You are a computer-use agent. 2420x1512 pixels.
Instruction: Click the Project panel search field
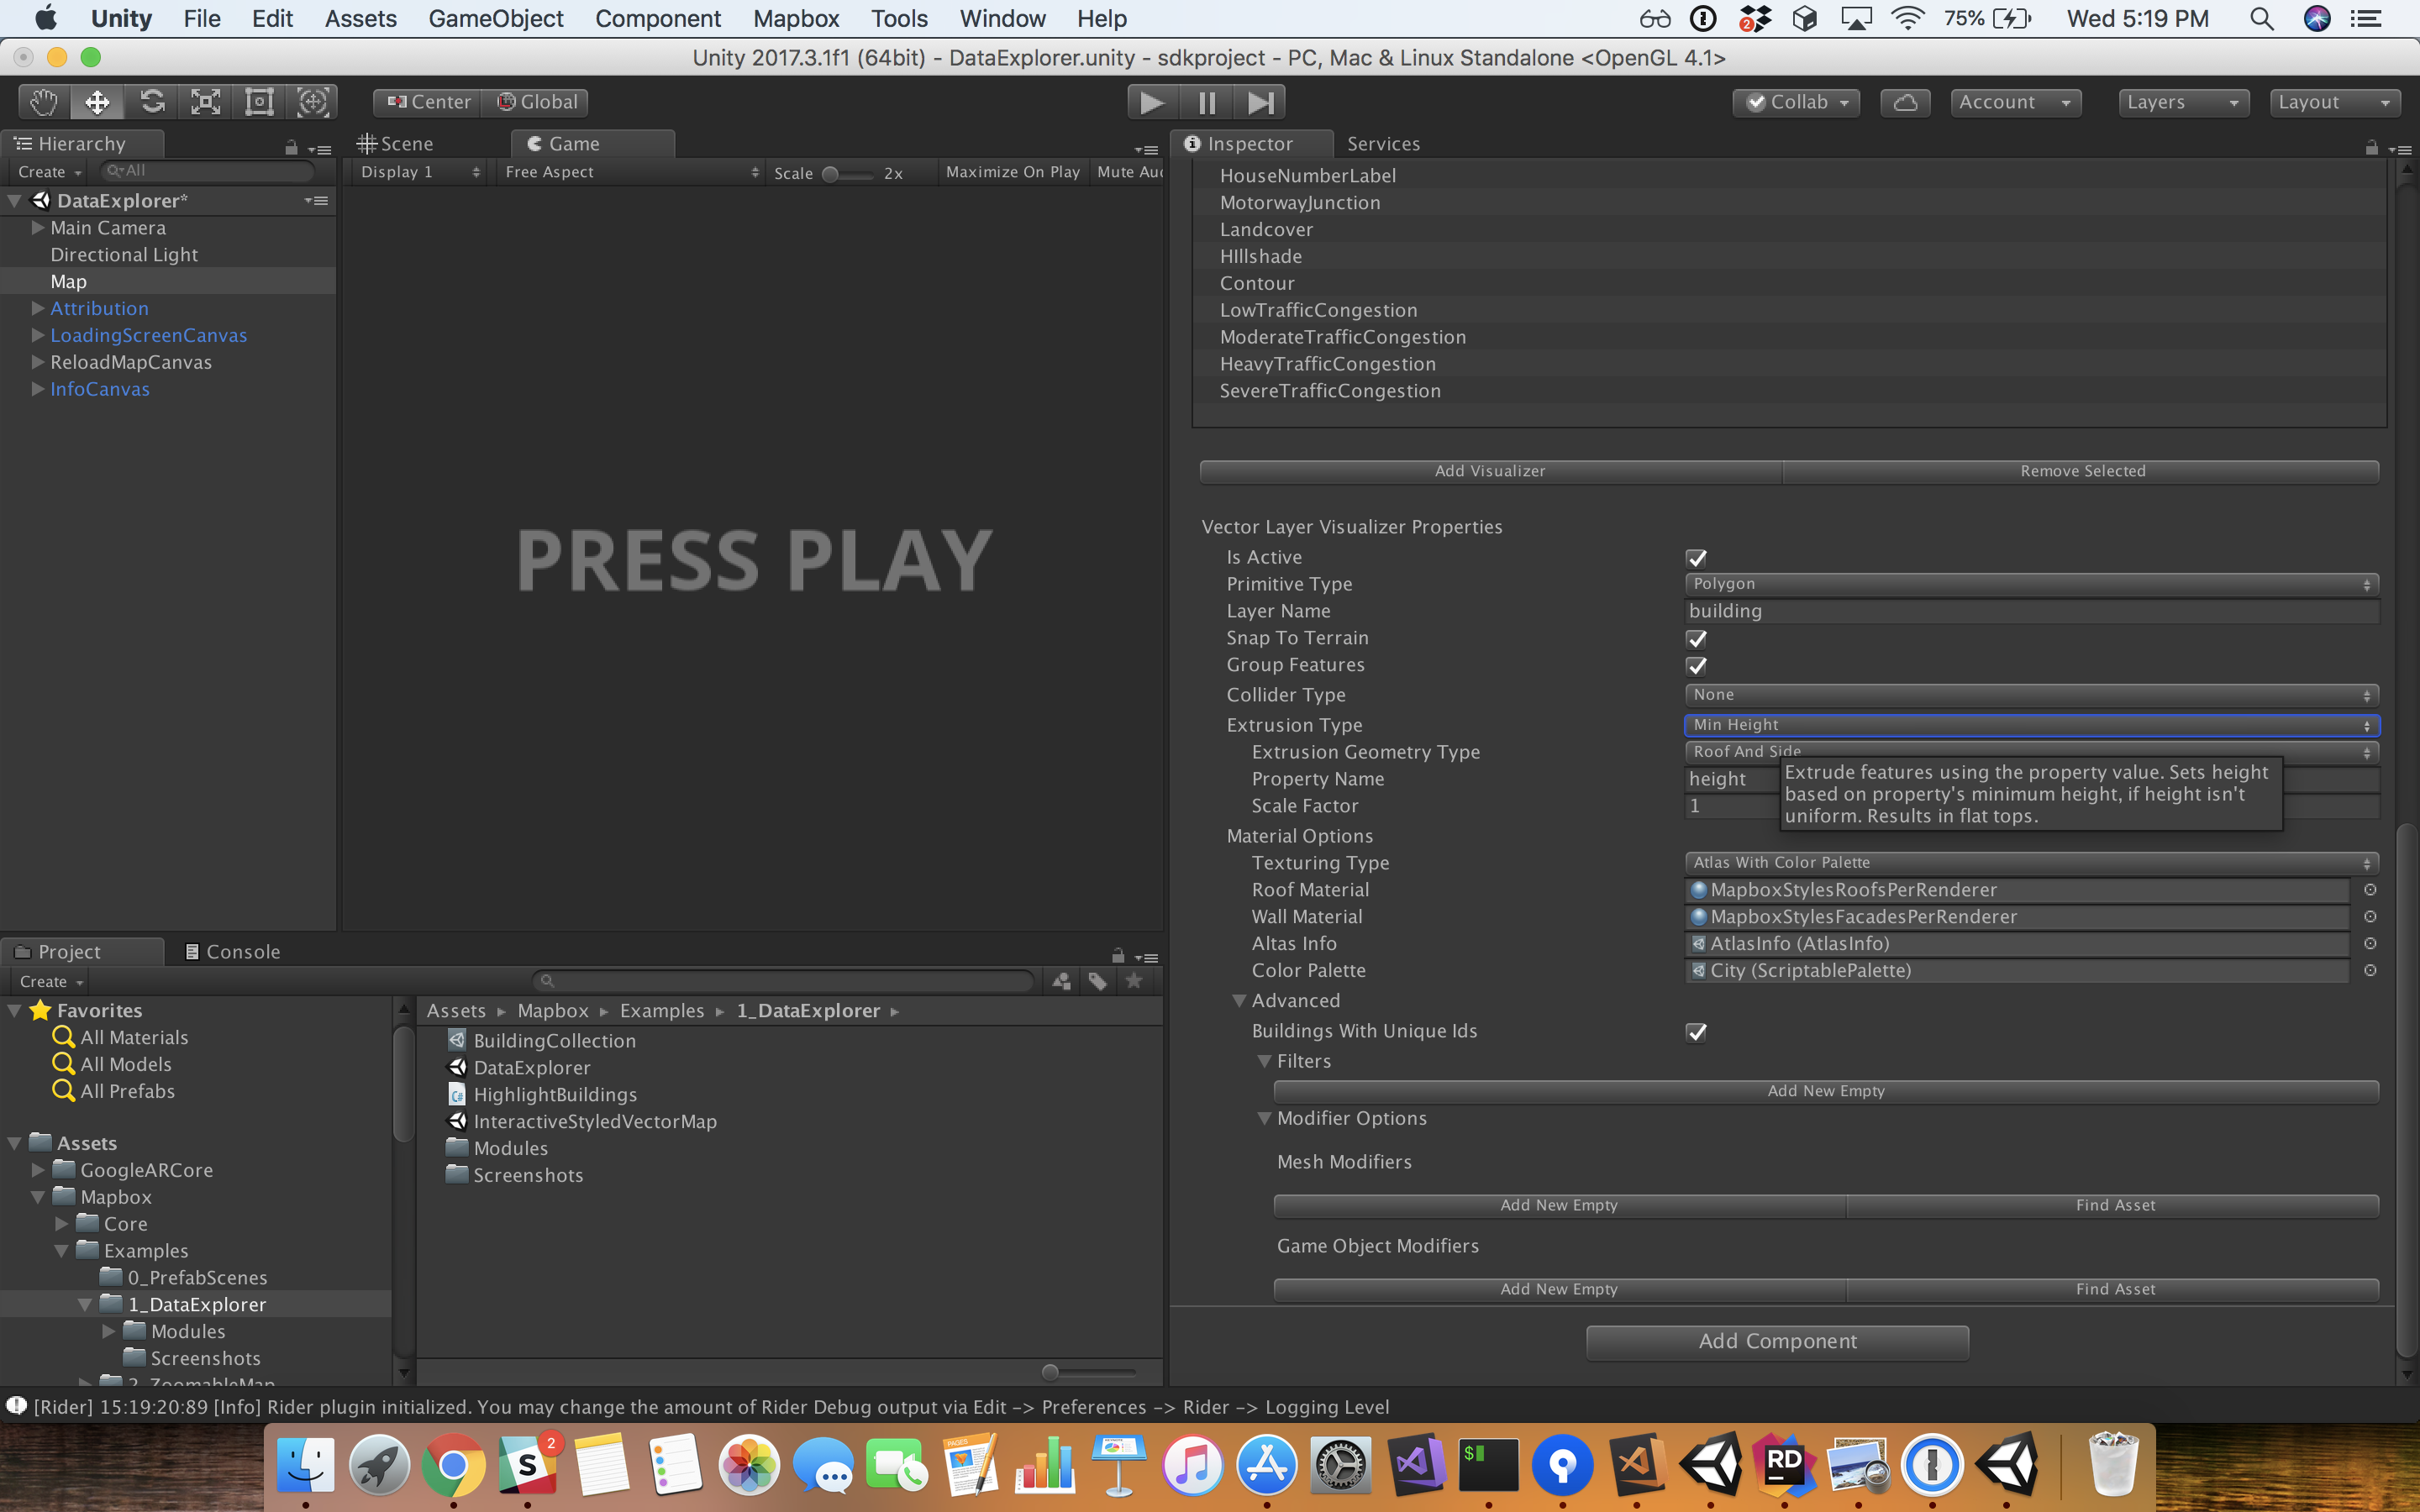click(x=785, y=981)
